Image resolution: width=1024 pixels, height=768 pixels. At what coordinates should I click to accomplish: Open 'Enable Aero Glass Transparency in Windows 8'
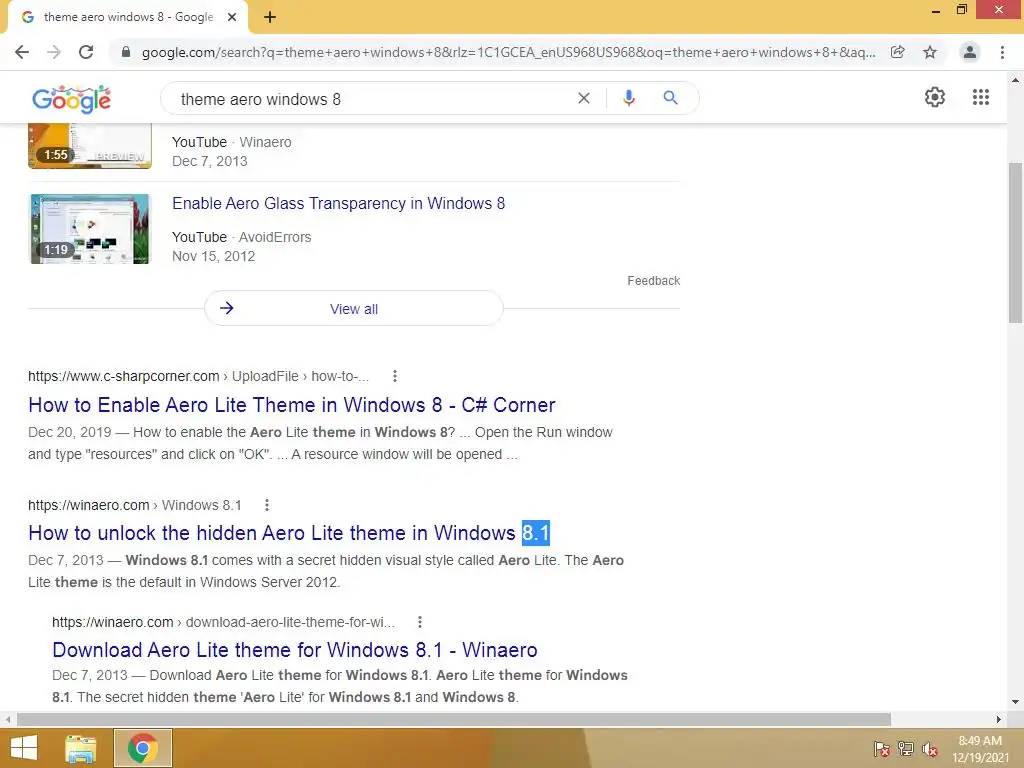pos(338,203)
